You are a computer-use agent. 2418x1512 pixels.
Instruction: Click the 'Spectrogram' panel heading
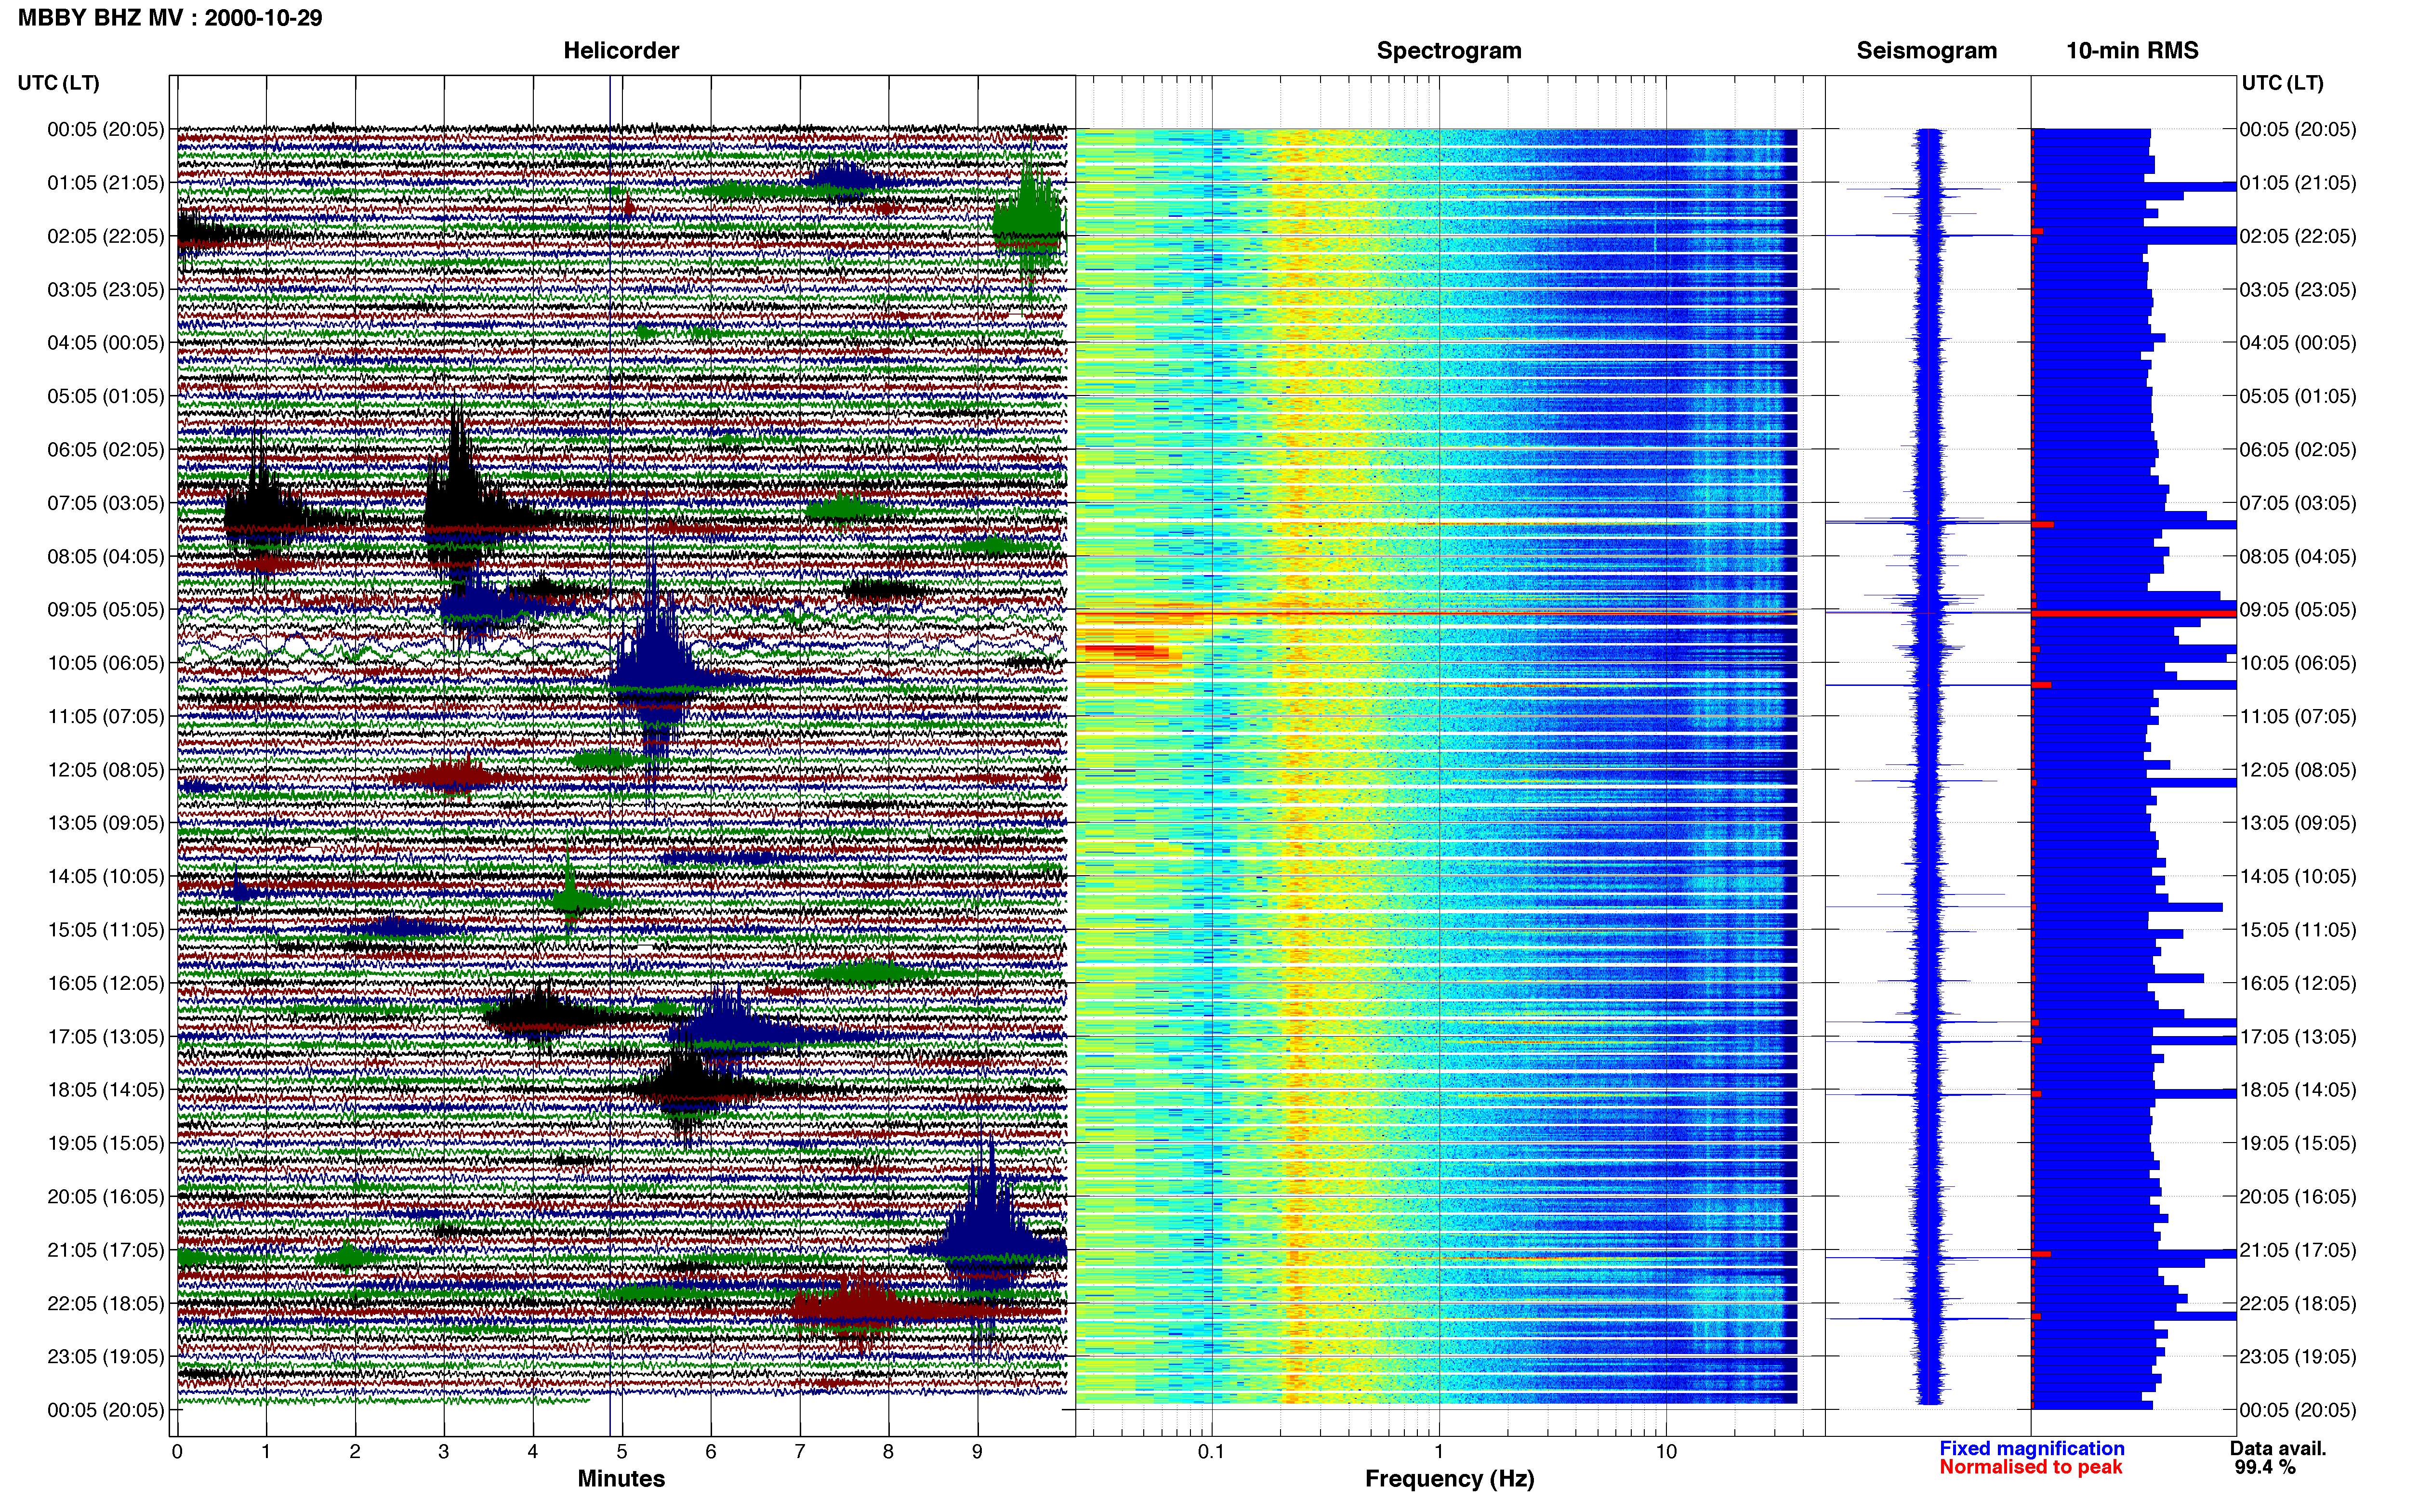click(1449, 51)
